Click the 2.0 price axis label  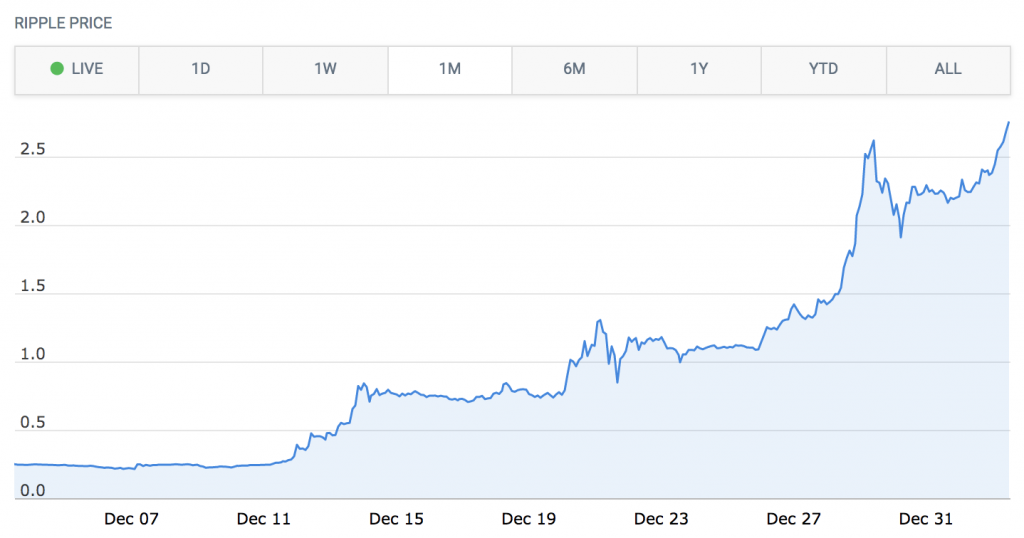[33, 217]
